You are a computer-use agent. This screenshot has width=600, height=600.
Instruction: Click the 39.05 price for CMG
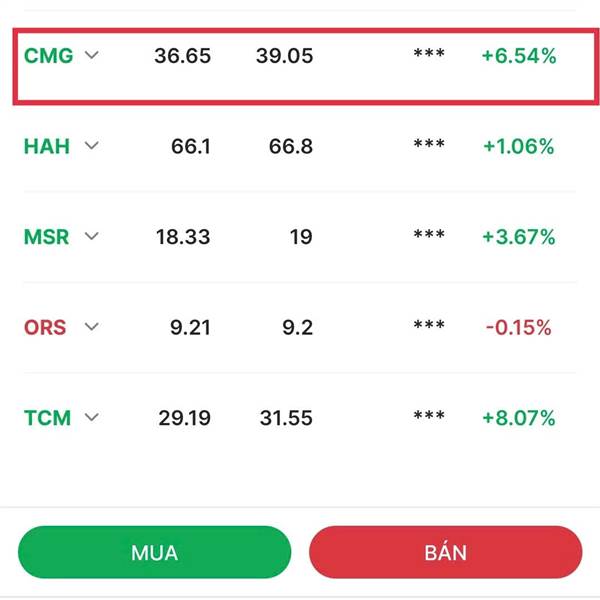(x=285, y=56)
